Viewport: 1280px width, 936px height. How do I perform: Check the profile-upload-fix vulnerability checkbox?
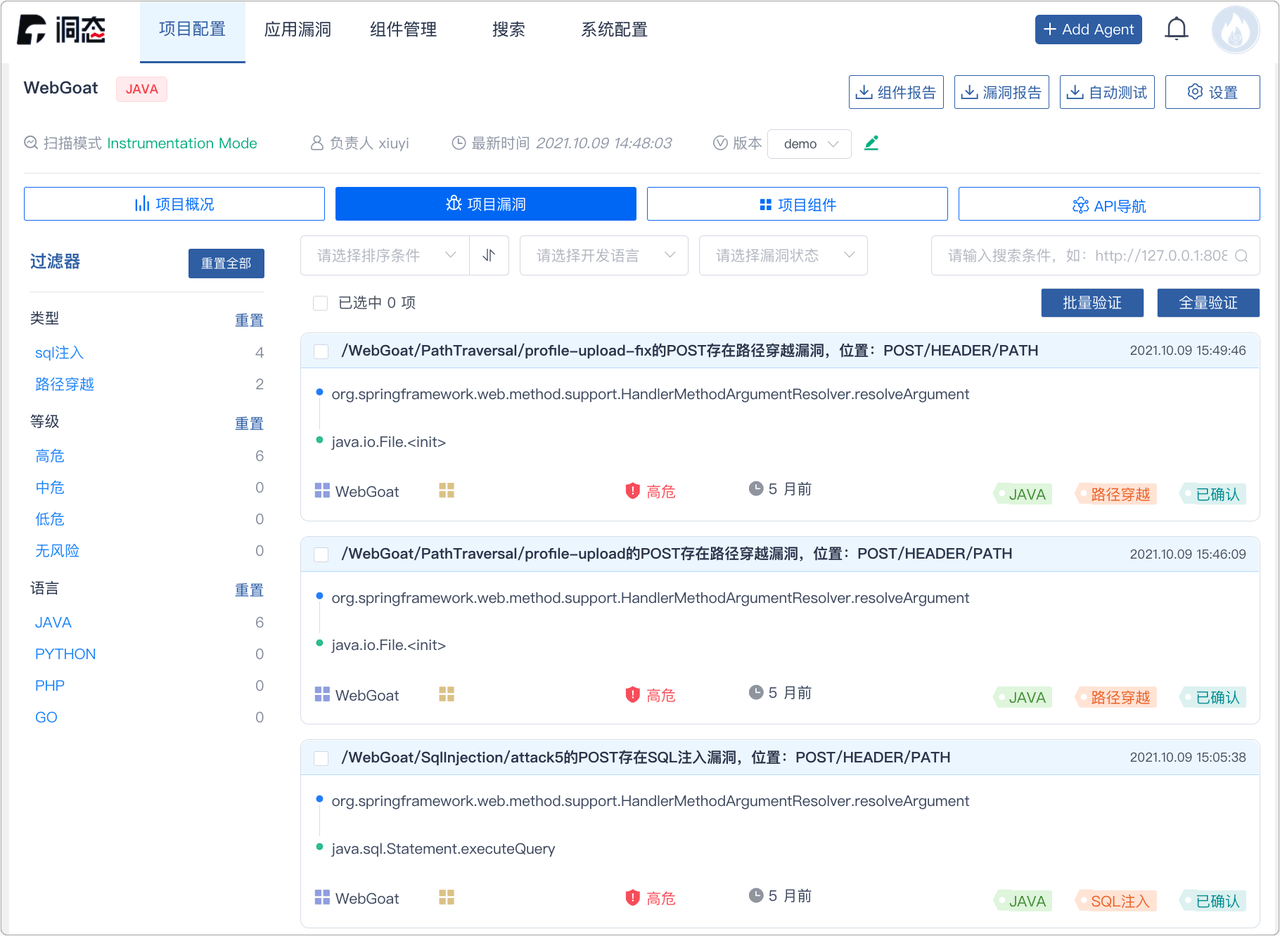pyautogui.click(x=321, y=351)
